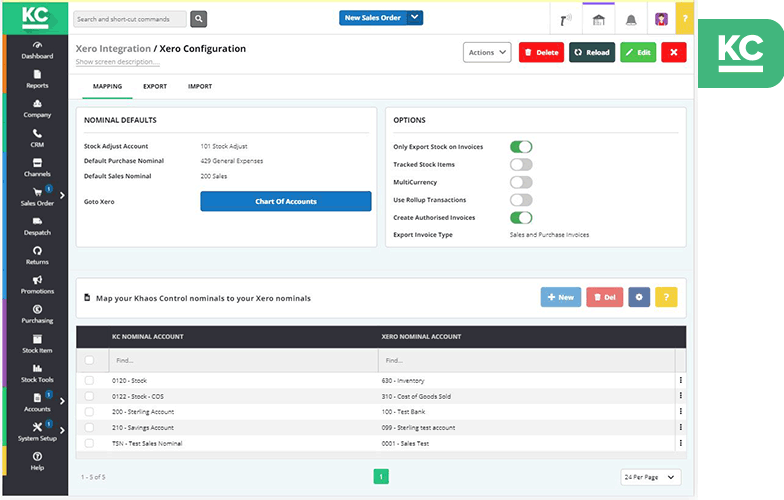Click the search magnifier button

pyautogui.click(x=198, y=19)
